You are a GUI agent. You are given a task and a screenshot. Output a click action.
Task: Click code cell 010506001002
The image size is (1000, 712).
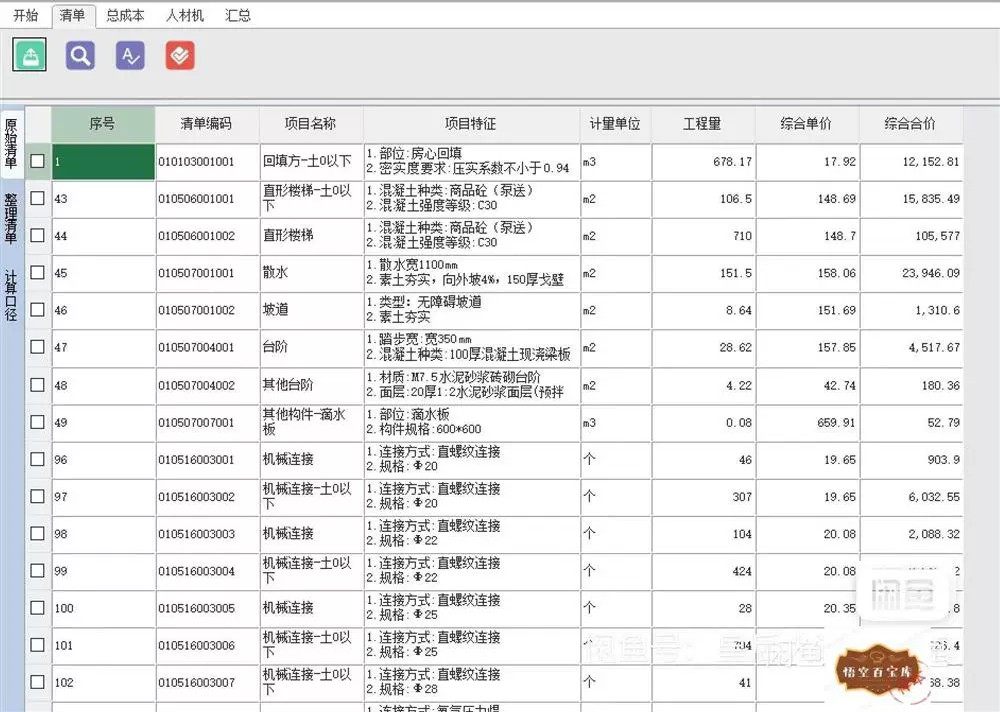click(x=207, y=235)
